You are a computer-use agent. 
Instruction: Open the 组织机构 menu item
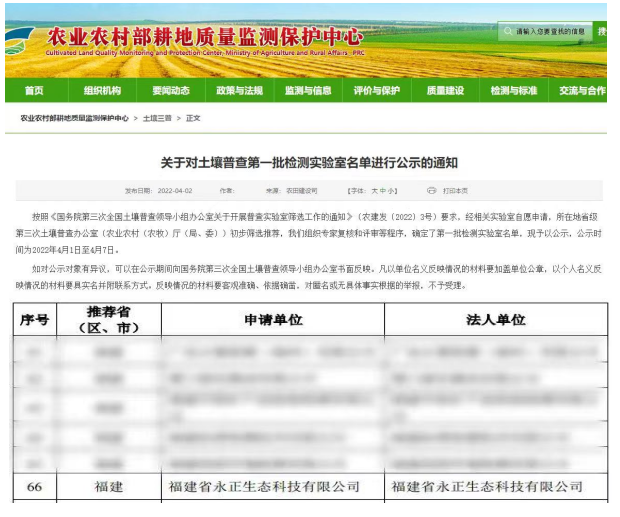(102, 91)
